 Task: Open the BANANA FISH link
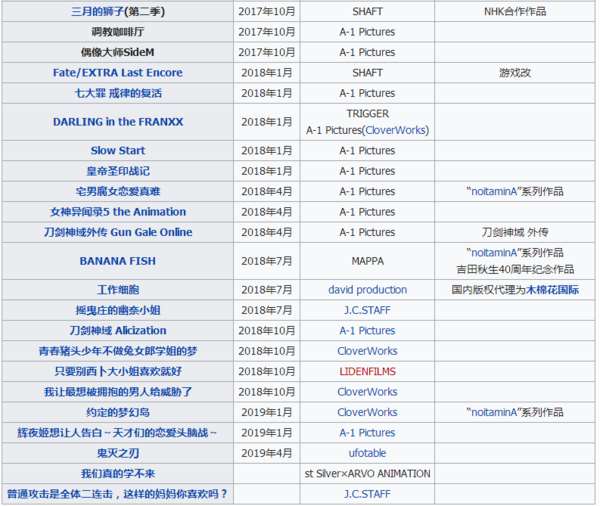(118, 261)
